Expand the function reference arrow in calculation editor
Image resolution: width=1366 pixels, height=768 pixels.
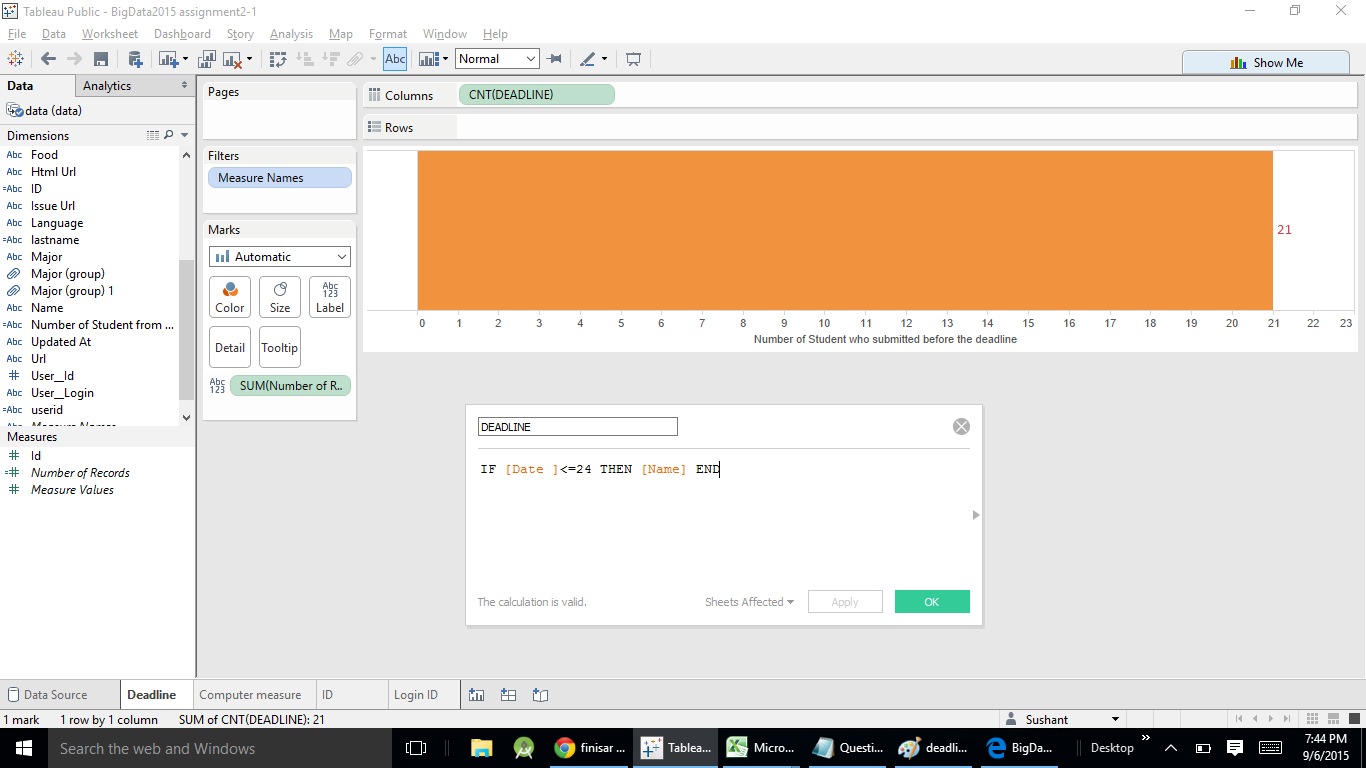coord(976,515)
